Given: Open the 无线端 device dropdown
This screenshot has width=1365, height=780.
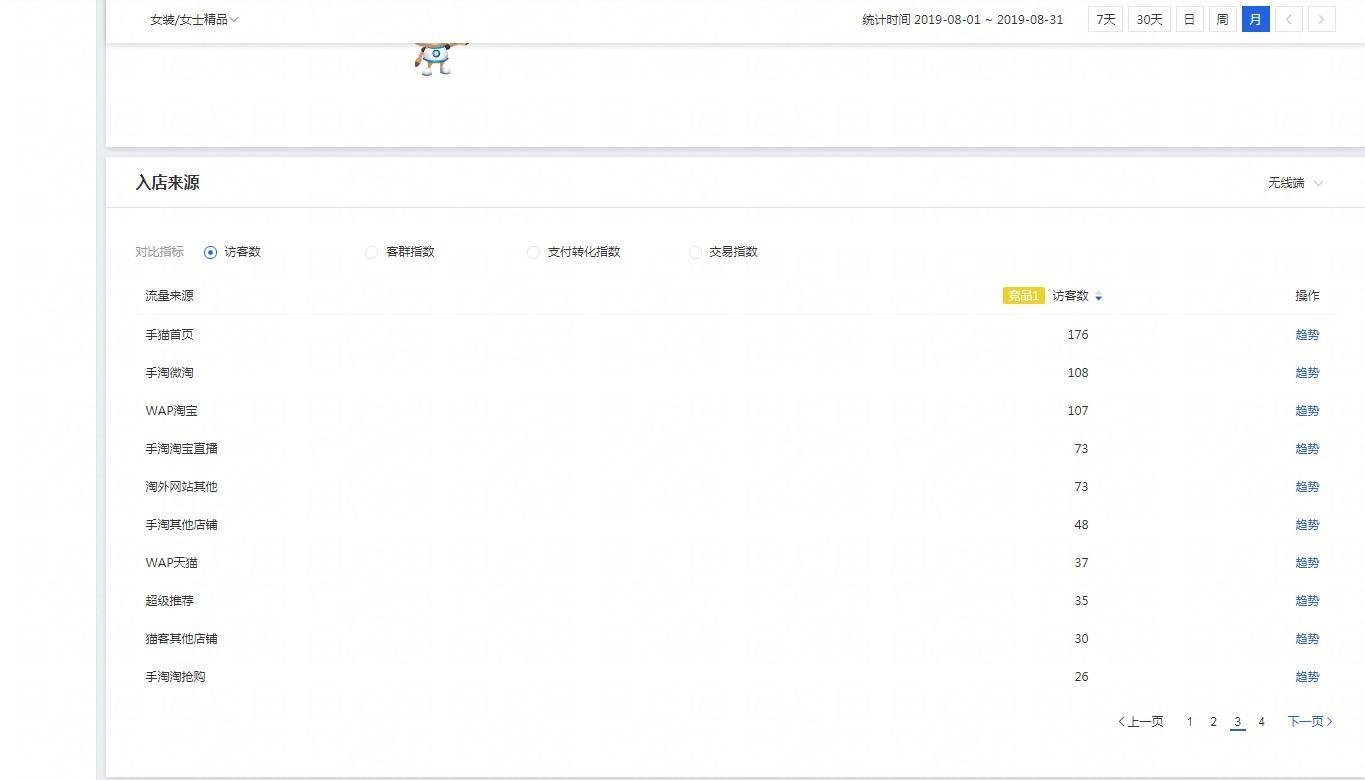Looking at the screenshot, I should coord(1295,183).
